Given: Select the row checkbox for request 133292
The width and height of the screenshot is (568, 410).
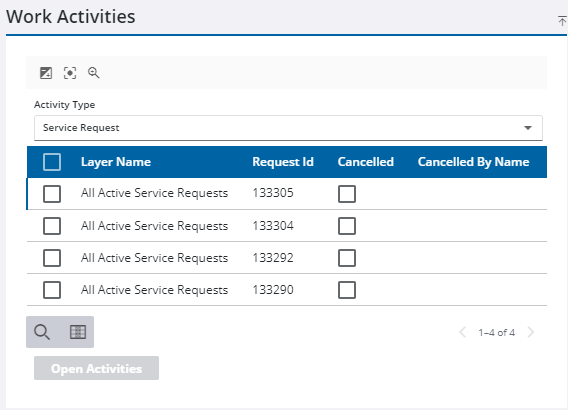Looking at the screenshot, I should pyautogui.click(x=52, y=258).
